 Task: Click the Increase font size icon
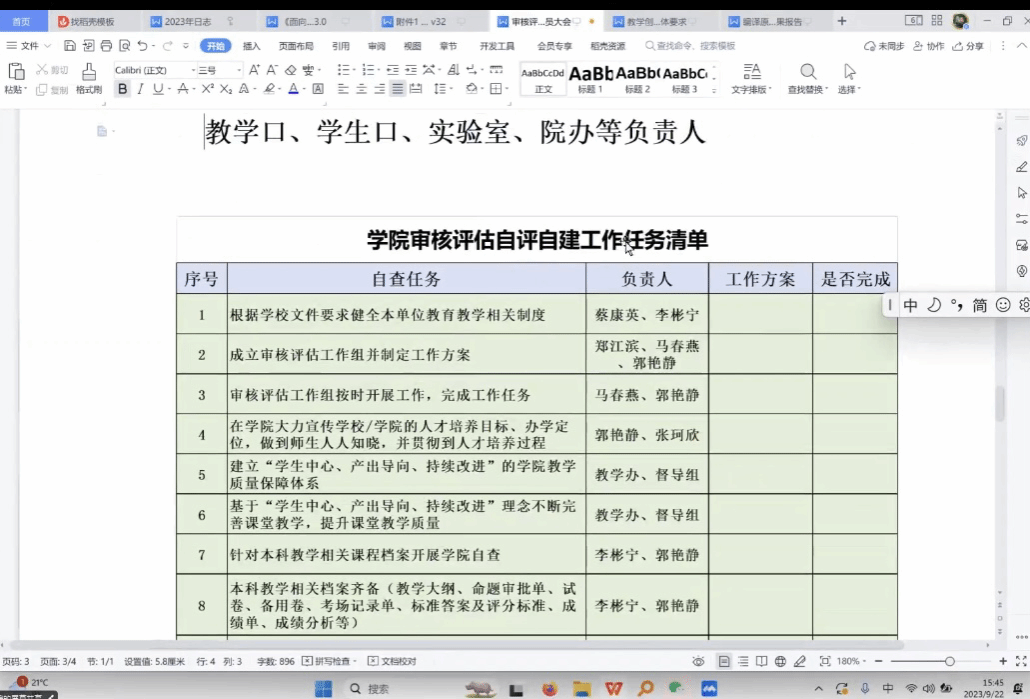pos(254,70)
